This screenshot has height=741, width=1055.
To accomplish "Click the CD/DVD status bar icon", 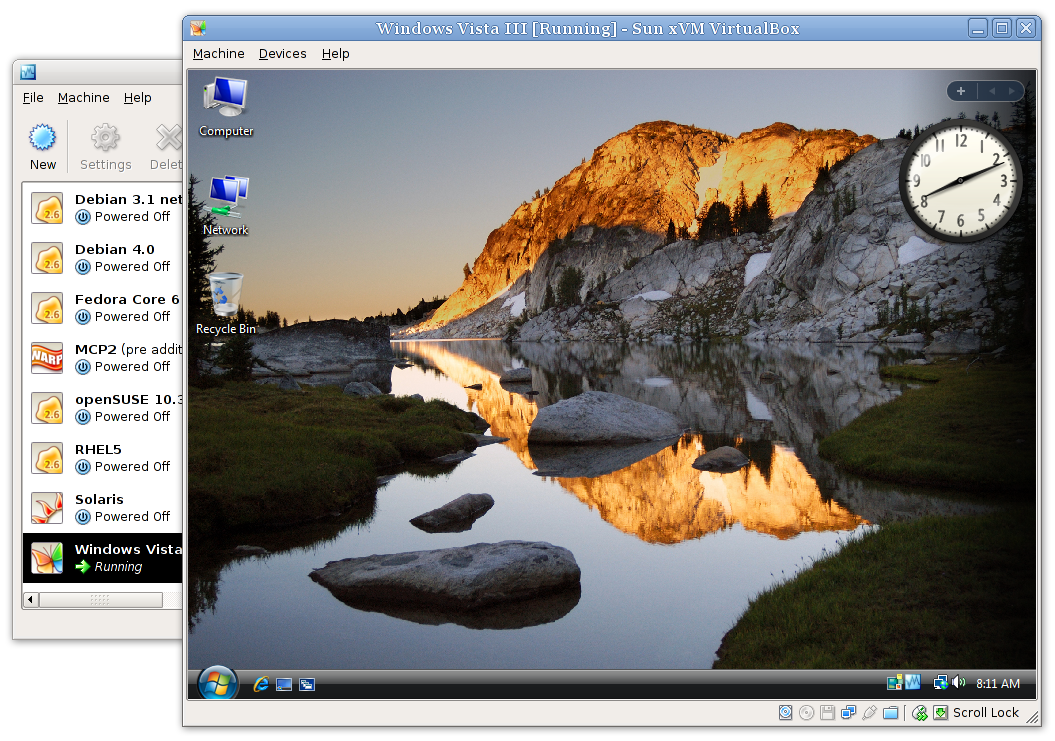I will 806,713.
